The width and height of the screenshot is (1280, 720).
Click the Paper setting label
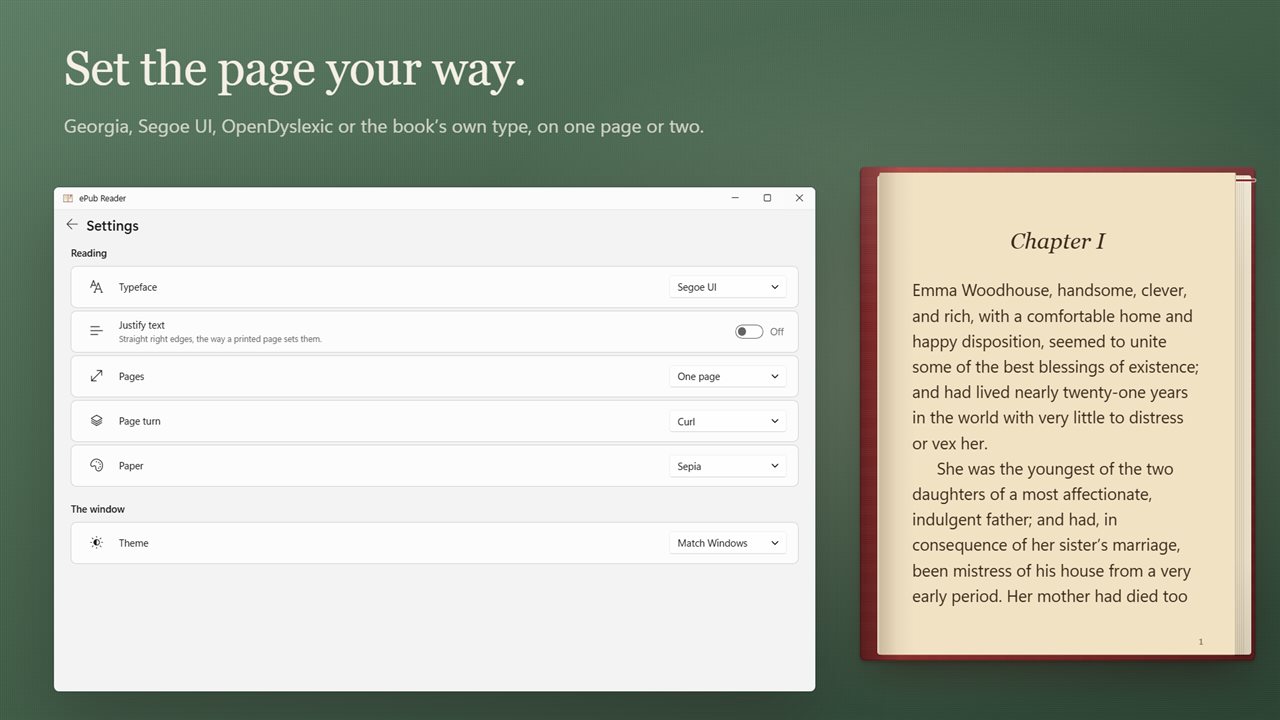tap(131, 466)
